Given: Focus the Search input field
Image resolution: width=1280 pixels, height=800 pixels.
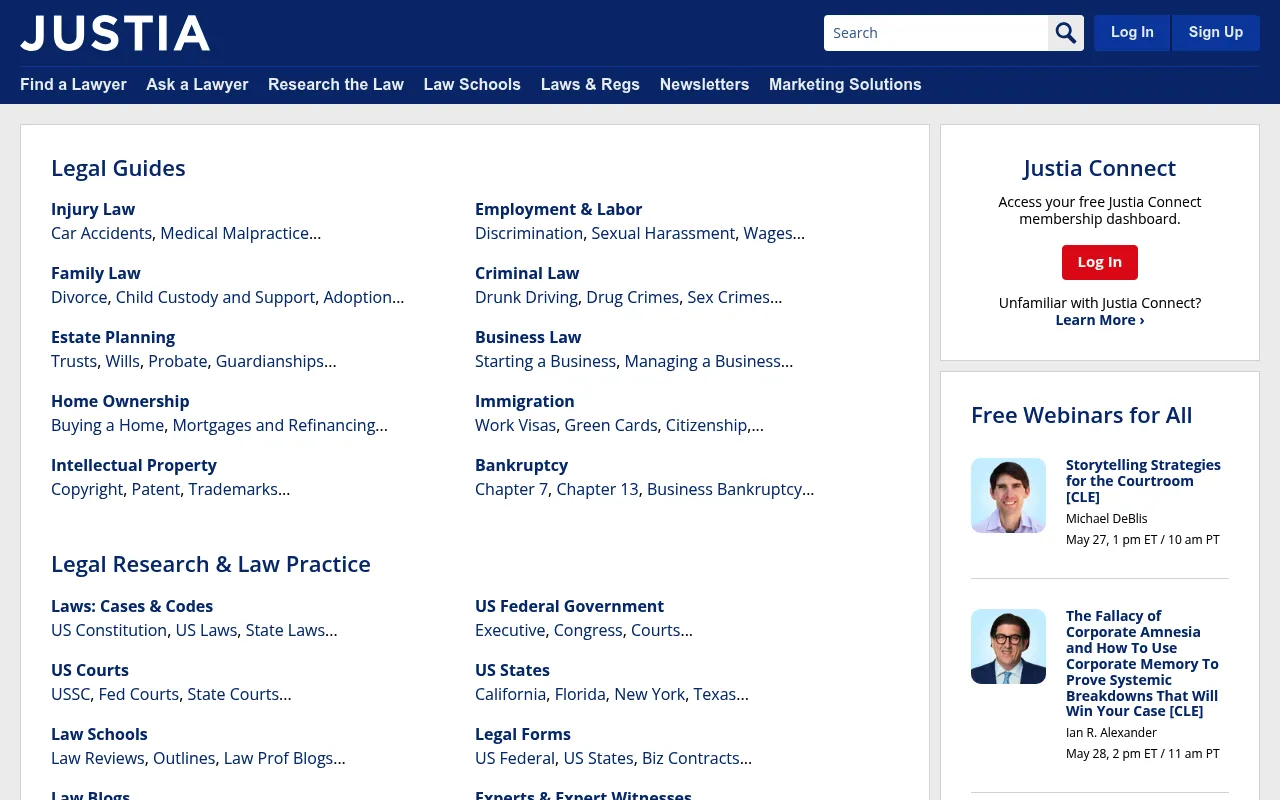Looking at the screenshot, I should [936, 33].
